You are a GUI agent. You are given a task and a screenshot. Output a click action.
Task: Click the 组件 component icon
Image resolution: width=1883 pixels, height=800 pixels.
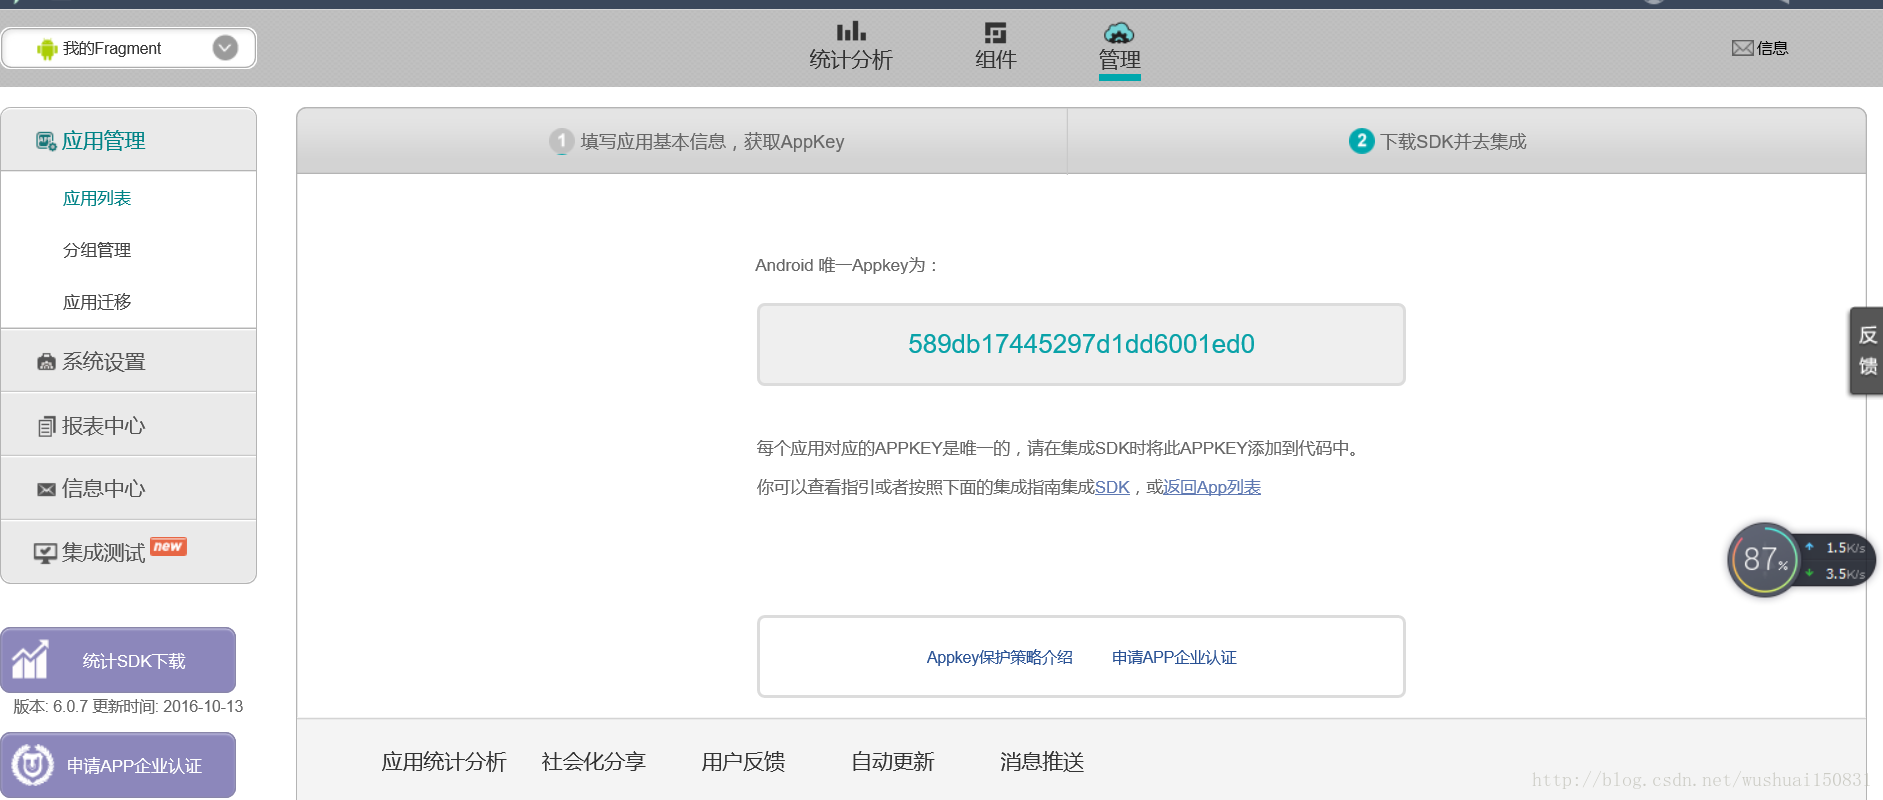coord(995,33)
